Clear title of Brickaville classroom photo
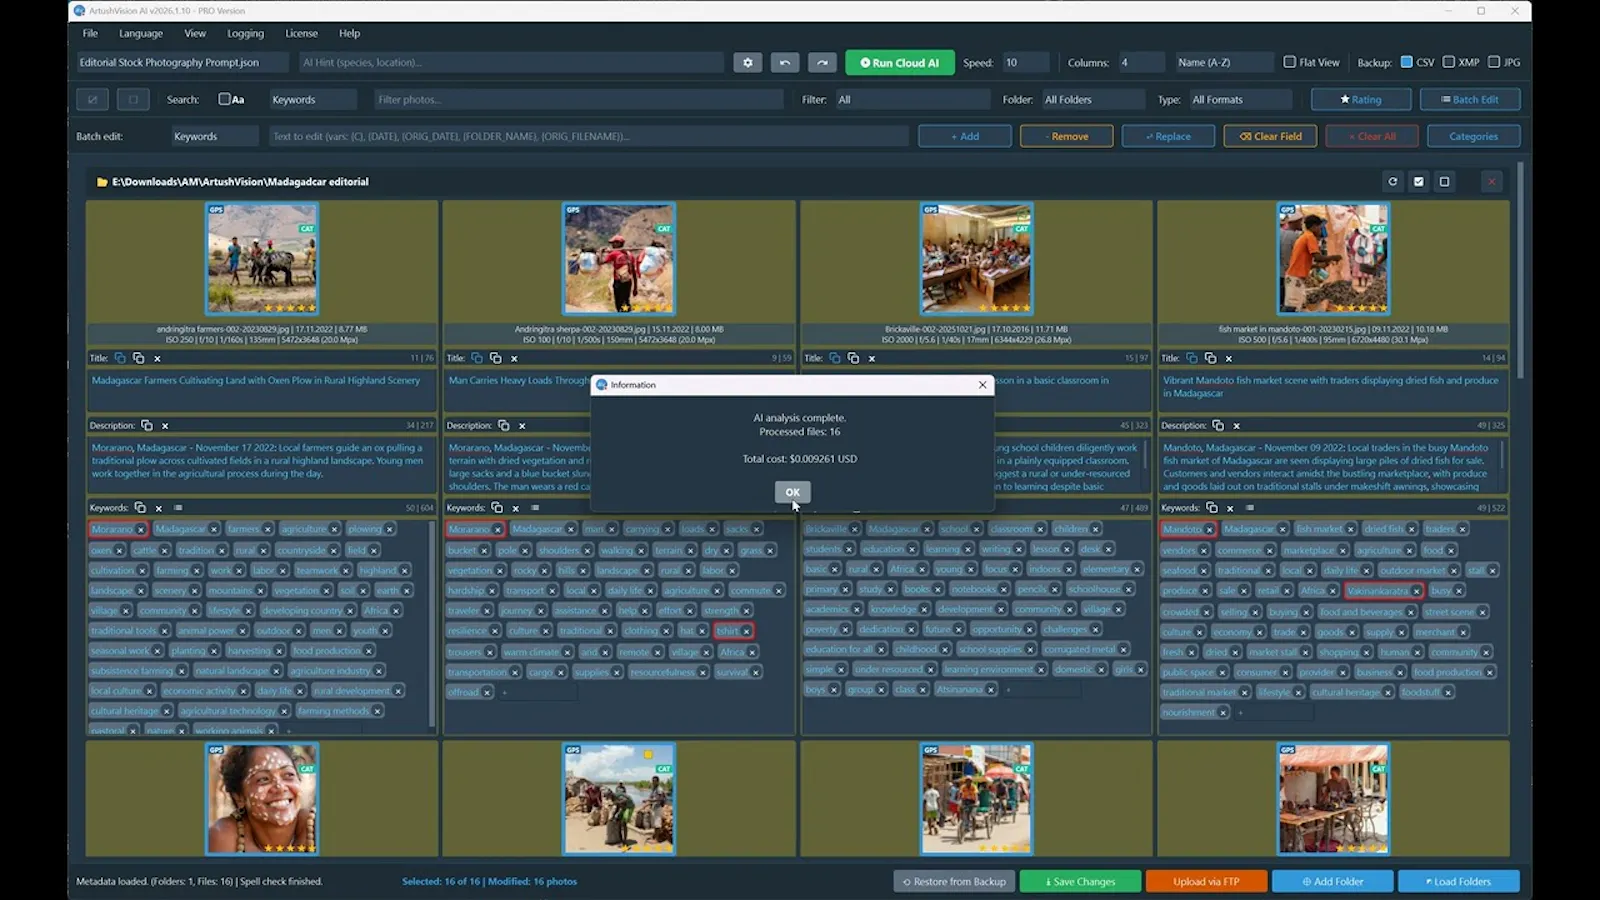The width and height of the screenshot is (1600, 900). point(872,358)
